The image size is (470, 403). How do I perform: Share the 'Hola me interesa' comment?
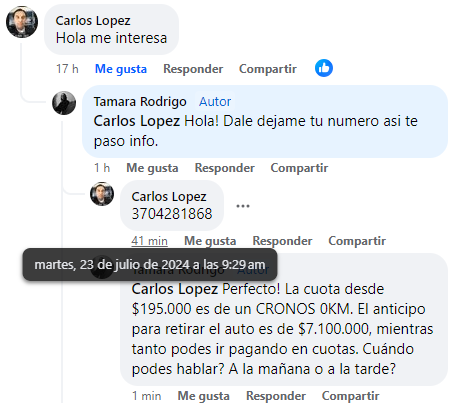268,69
